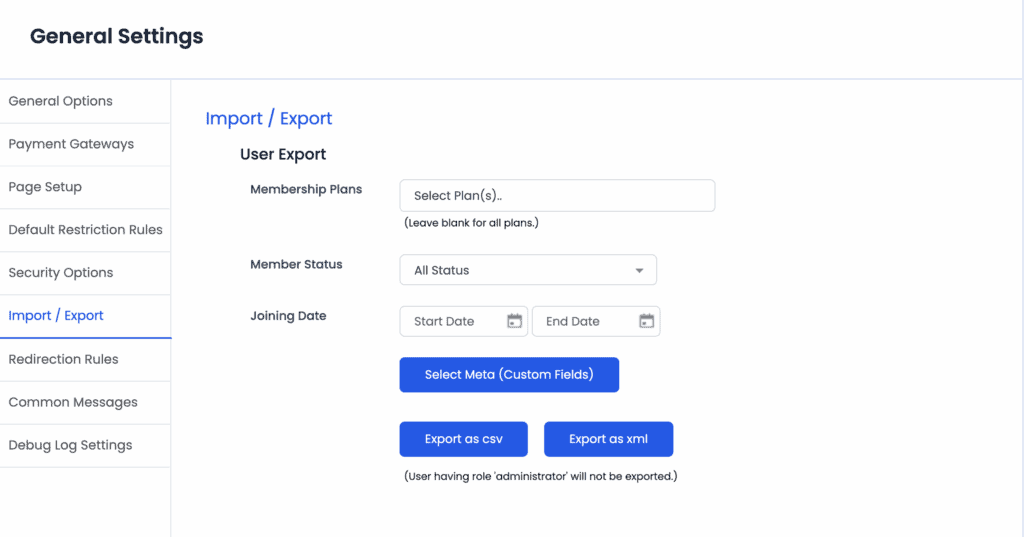Click Select Meta (Custom Fields) button
Image resolution: width=1024 pixels, height=537 pixels.
click(x=509, y=374)
